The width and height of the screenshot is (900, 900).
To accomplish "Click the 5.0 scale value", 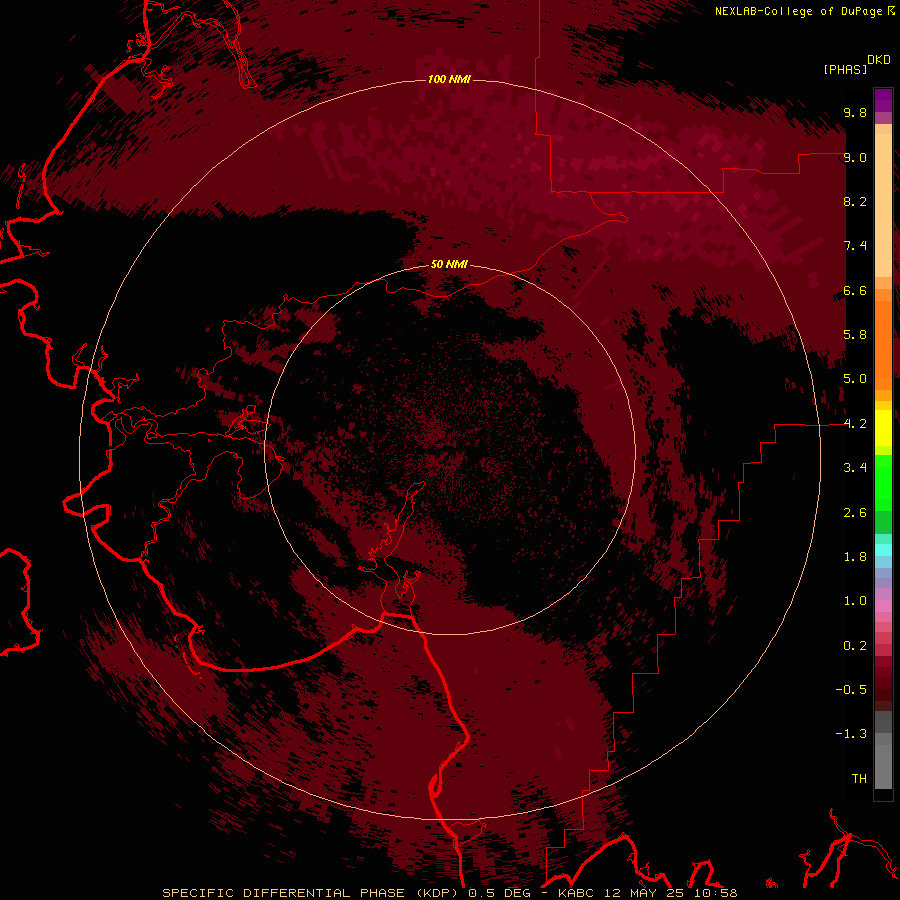I will tap(855, 379).
